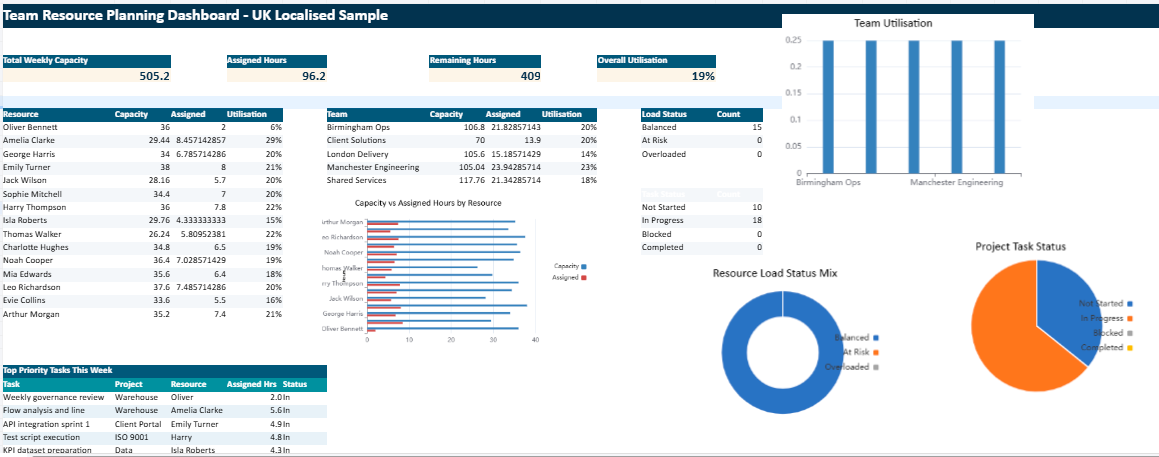Select the At Risk orange legend swatch
1159x457 pixels.
[875, 352]
